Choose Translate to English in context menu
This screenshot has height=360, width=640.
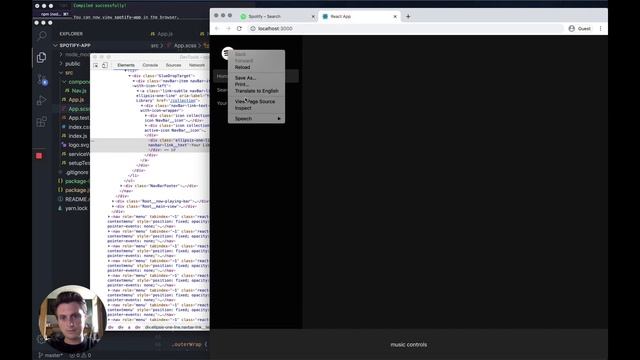[x=256, y=91]
